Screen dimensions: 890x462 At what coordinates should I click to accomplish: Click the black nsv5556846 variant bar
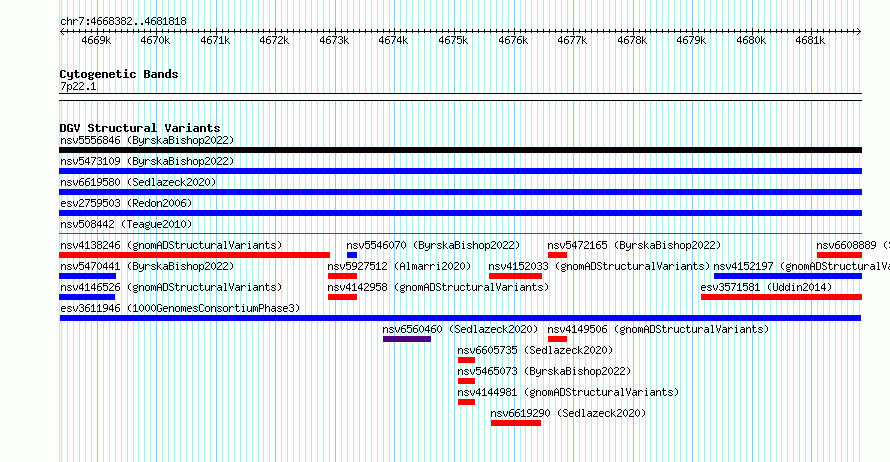click(x=460, y=150)
